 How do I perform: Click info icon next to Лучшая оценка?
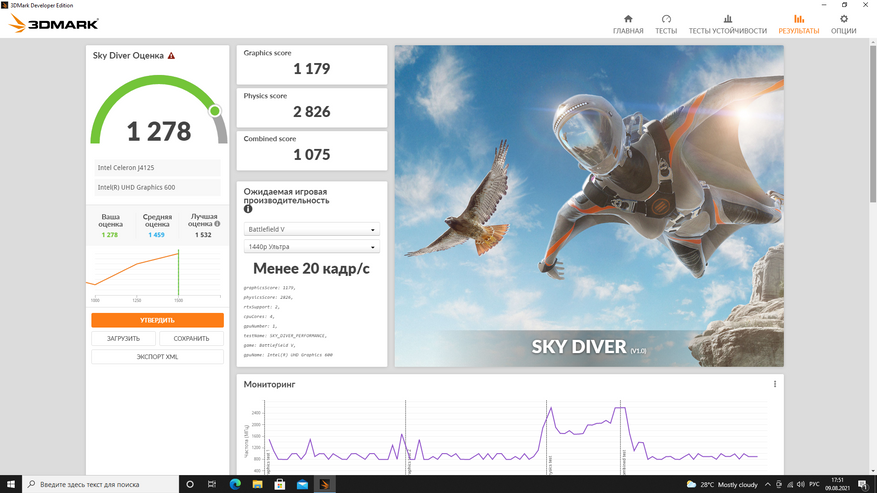(x=217, y=223)
